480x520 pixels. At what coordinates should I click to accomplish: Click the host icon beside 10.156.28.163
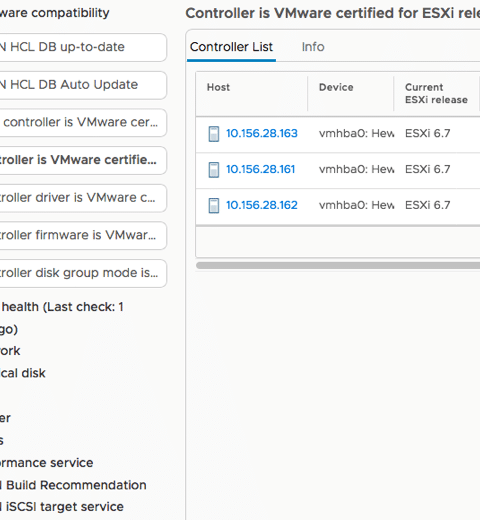pyautogui.click(x=214, y=134)
